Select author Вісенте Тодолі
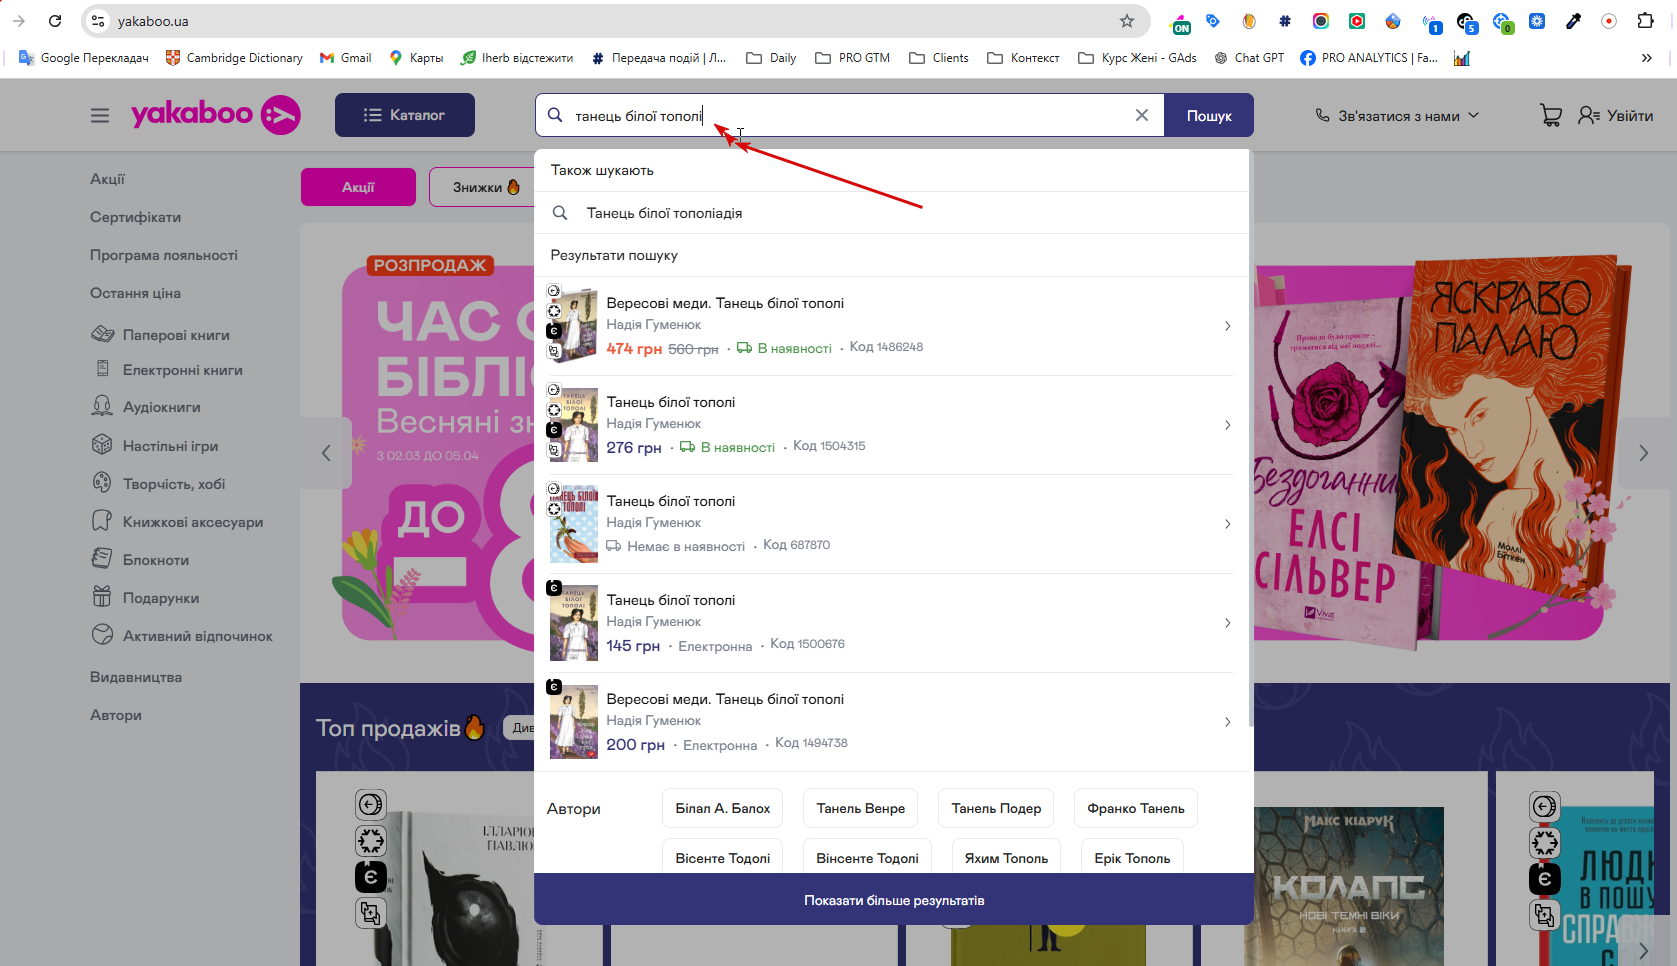This screenshot has height=966, width=1677. 722,857
